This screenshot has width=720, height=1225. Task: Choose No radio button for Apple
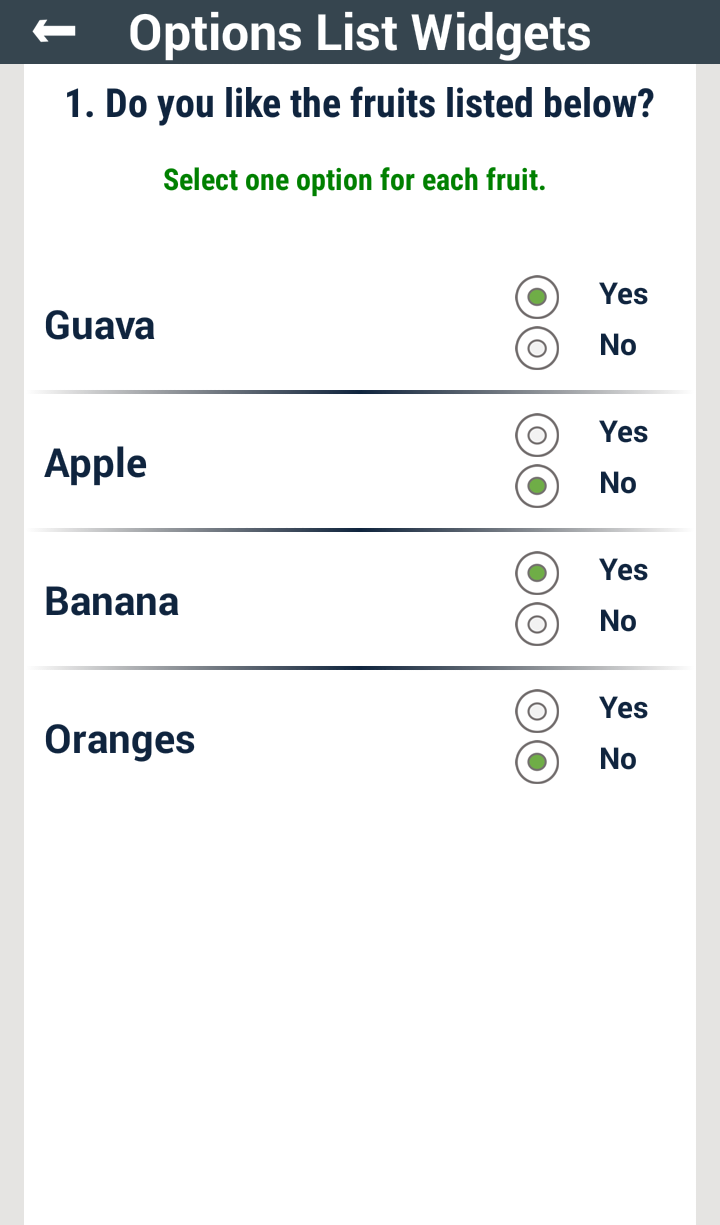[537, 486]
